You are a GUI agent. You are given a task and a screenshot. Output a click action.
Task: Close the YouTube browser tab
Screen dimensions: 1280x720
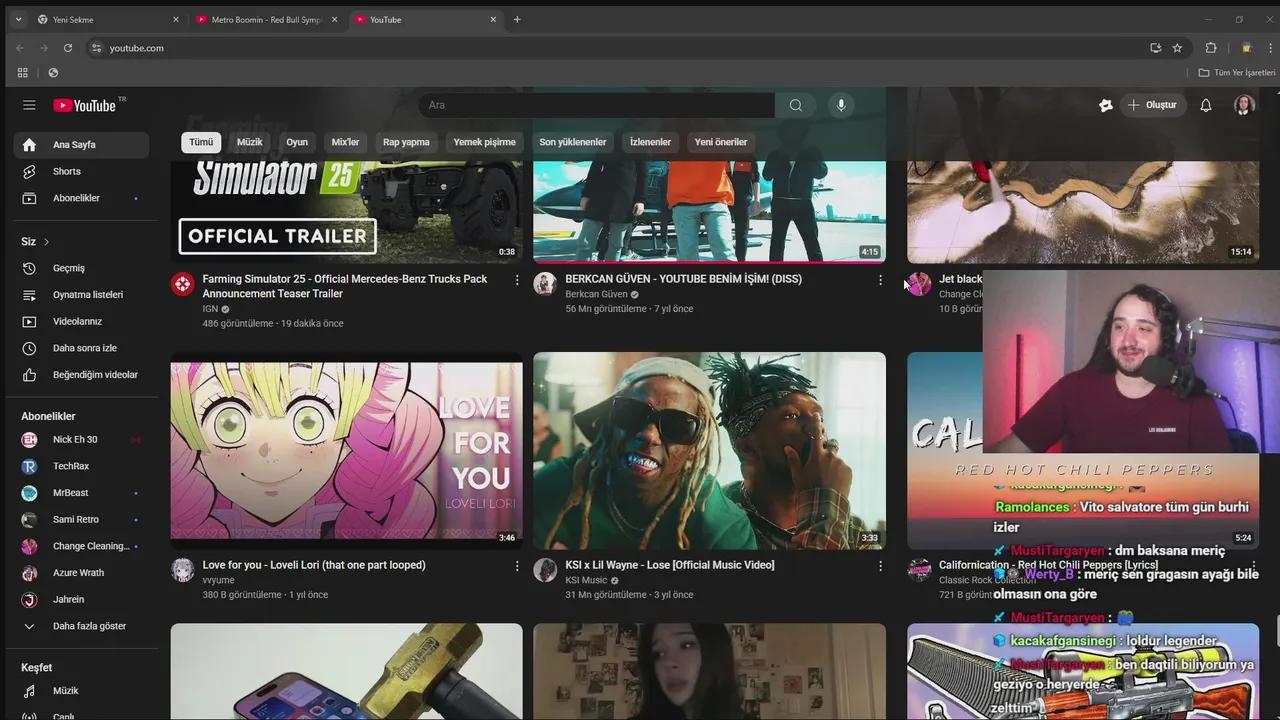click(493, 19)
